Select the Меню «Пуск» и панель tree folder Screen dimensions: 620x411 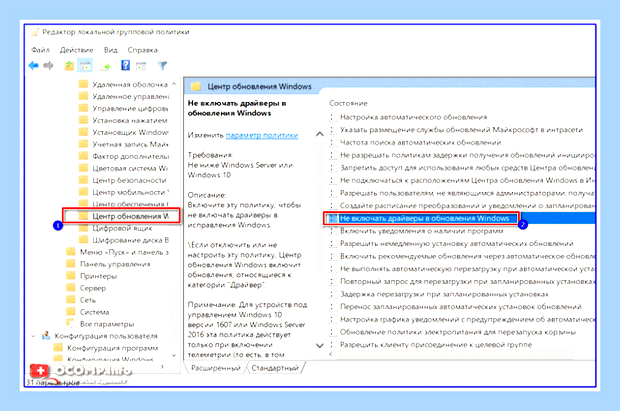pyautogui.click(x=124, y=252)
